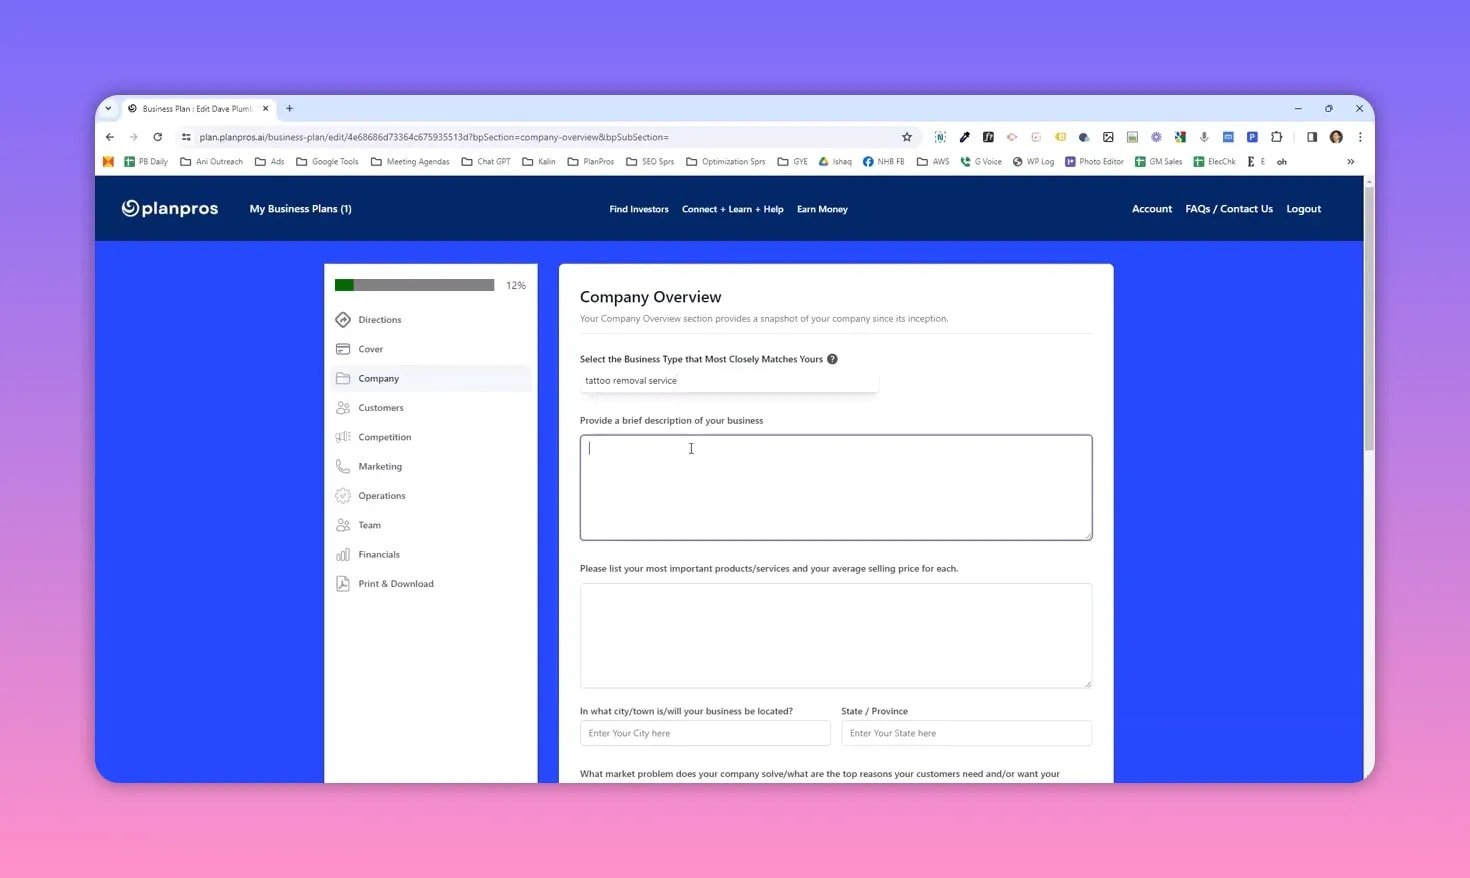Click the bookmark star in the address bar
Image resolution: width=1470 pixels, height=878 pixels.
[906, 137]
